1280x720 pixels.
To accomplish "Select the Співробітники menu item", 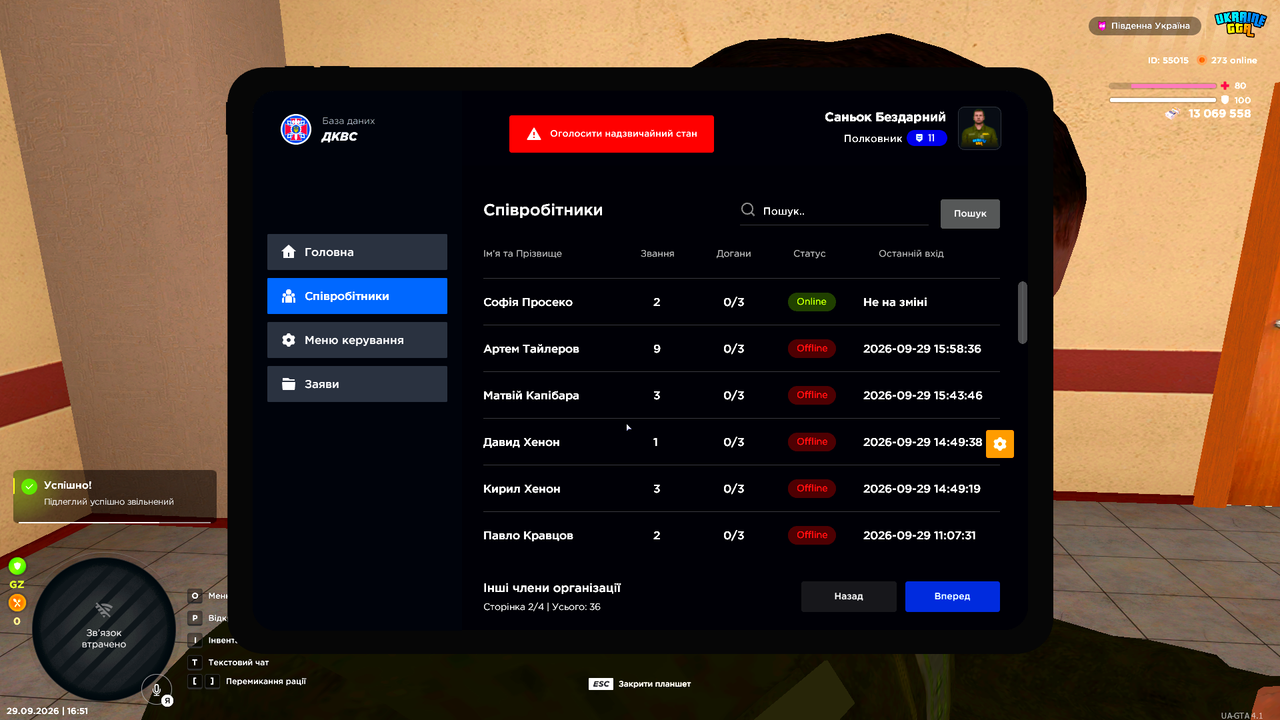I will tap(357, 296).
